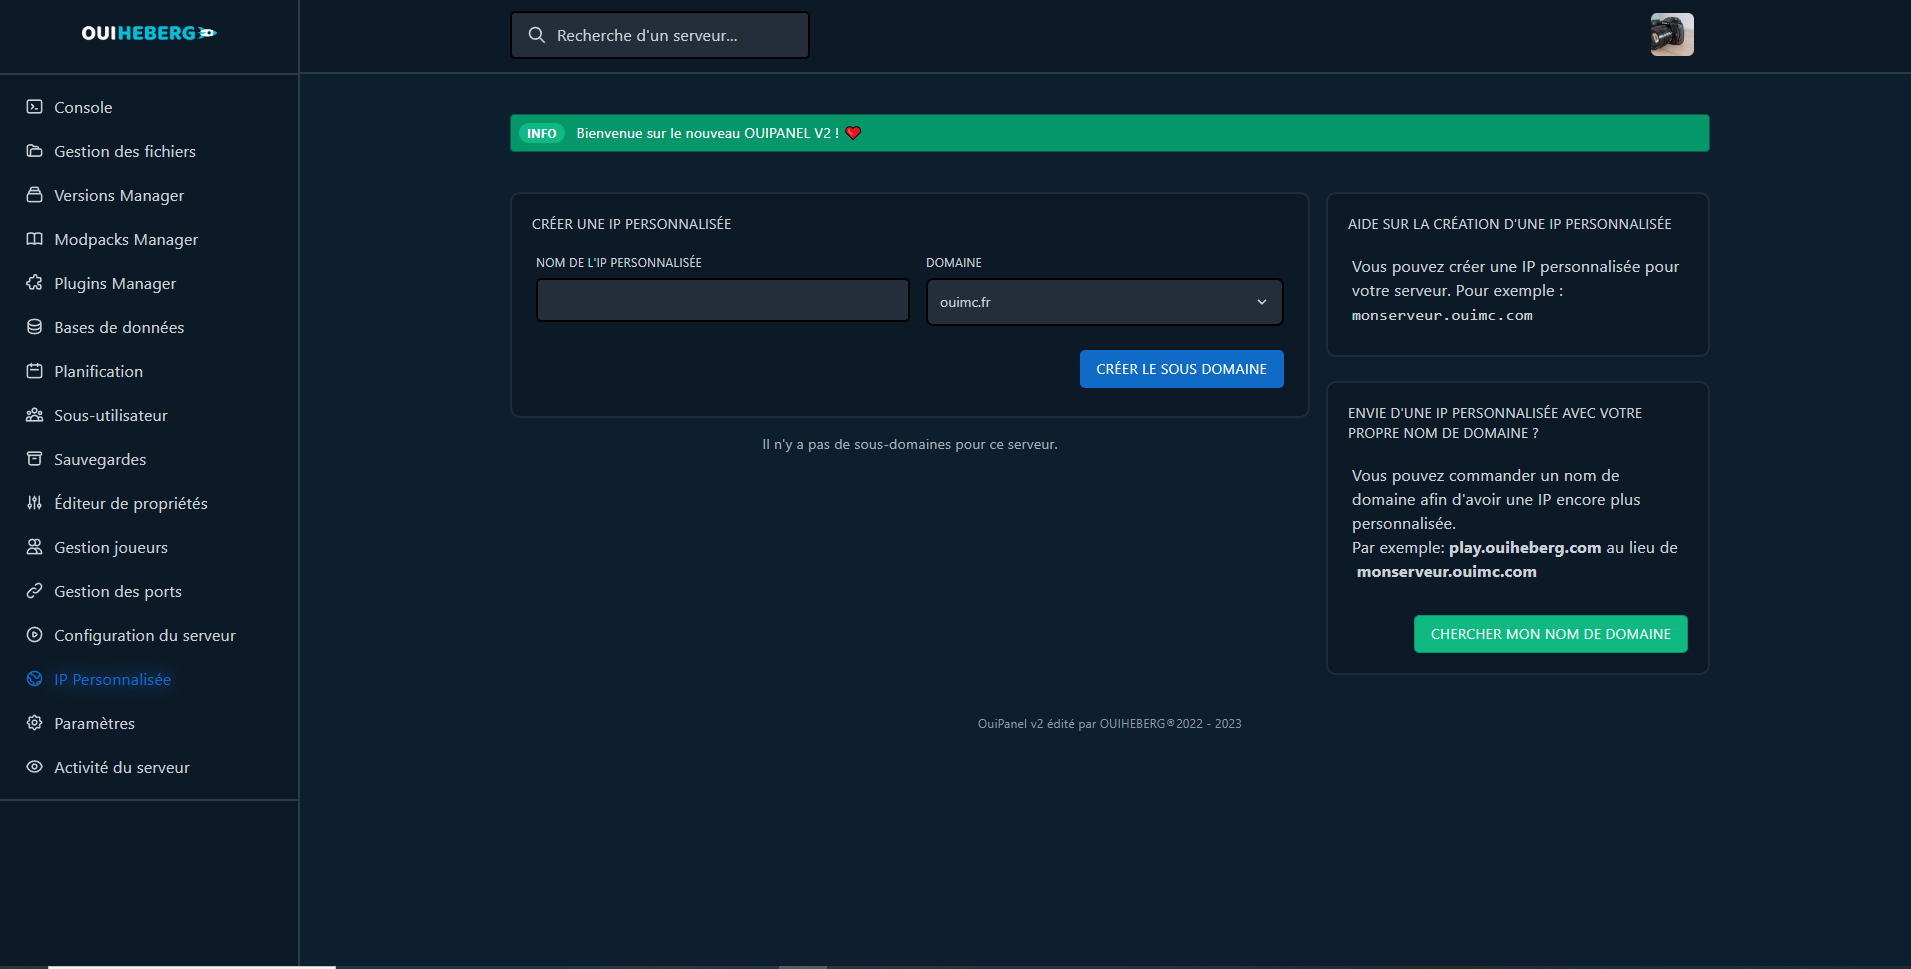
Task: Click text 'Il n'y a pas de sous-domaines pour ce serveur.'
Action: tap(910, 444)
